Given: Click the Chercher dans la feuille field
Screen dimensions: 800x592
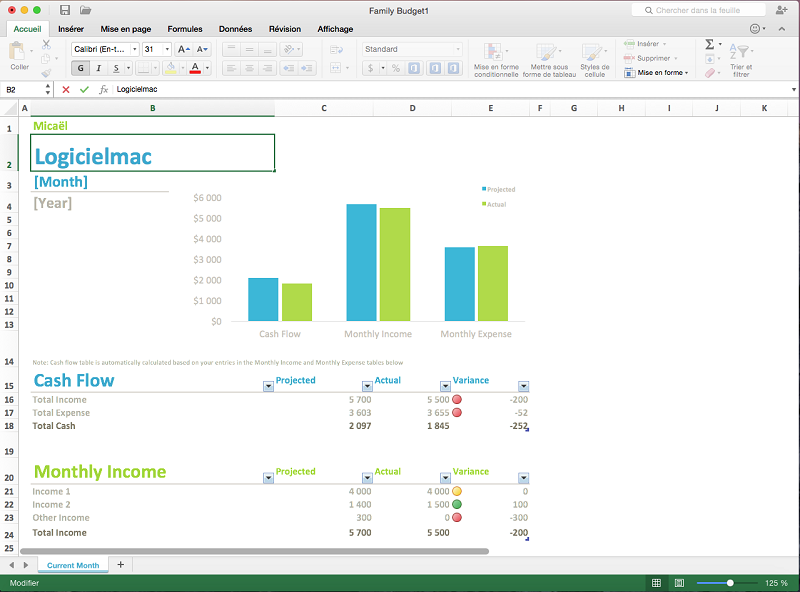Looking at the screenshot, I should pyautogui.click(x=698, y=10).
